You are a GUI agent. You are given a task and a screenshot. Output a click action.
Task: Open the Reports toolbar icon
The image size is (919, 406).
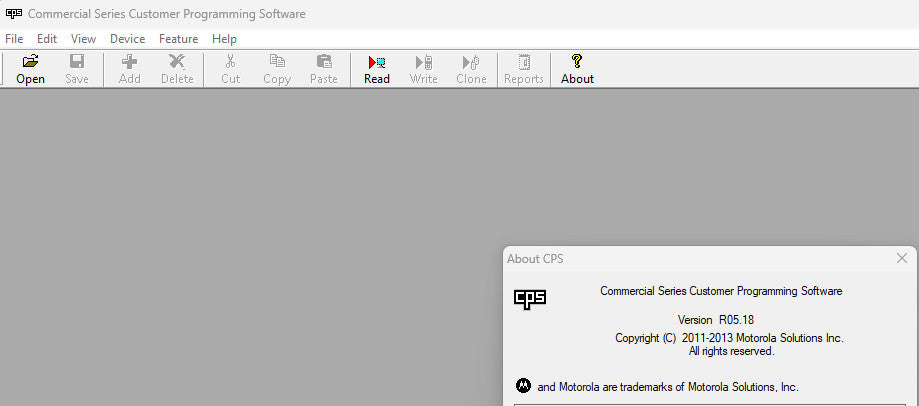[523, 62]
